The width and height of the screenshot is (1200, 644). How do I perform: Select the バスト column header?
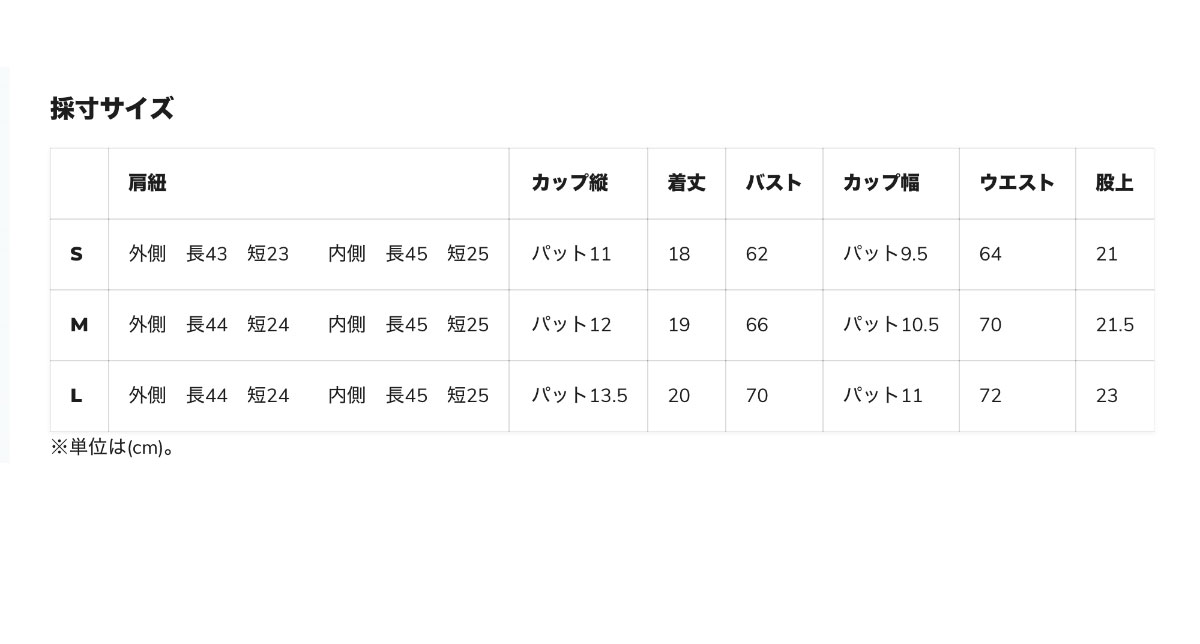[773, 183]
